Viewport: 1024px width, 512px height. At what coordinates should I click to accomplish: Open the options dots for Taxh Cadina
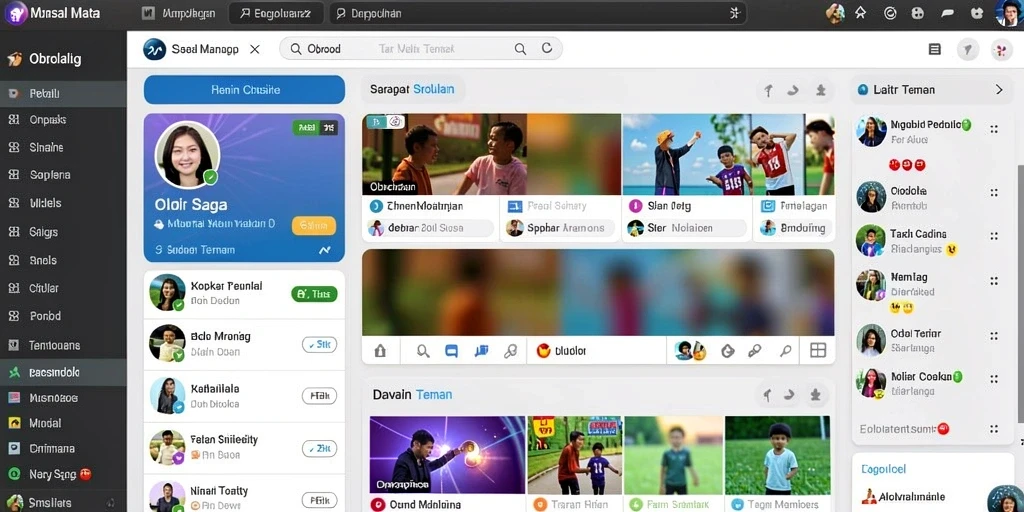coord(994,236)
